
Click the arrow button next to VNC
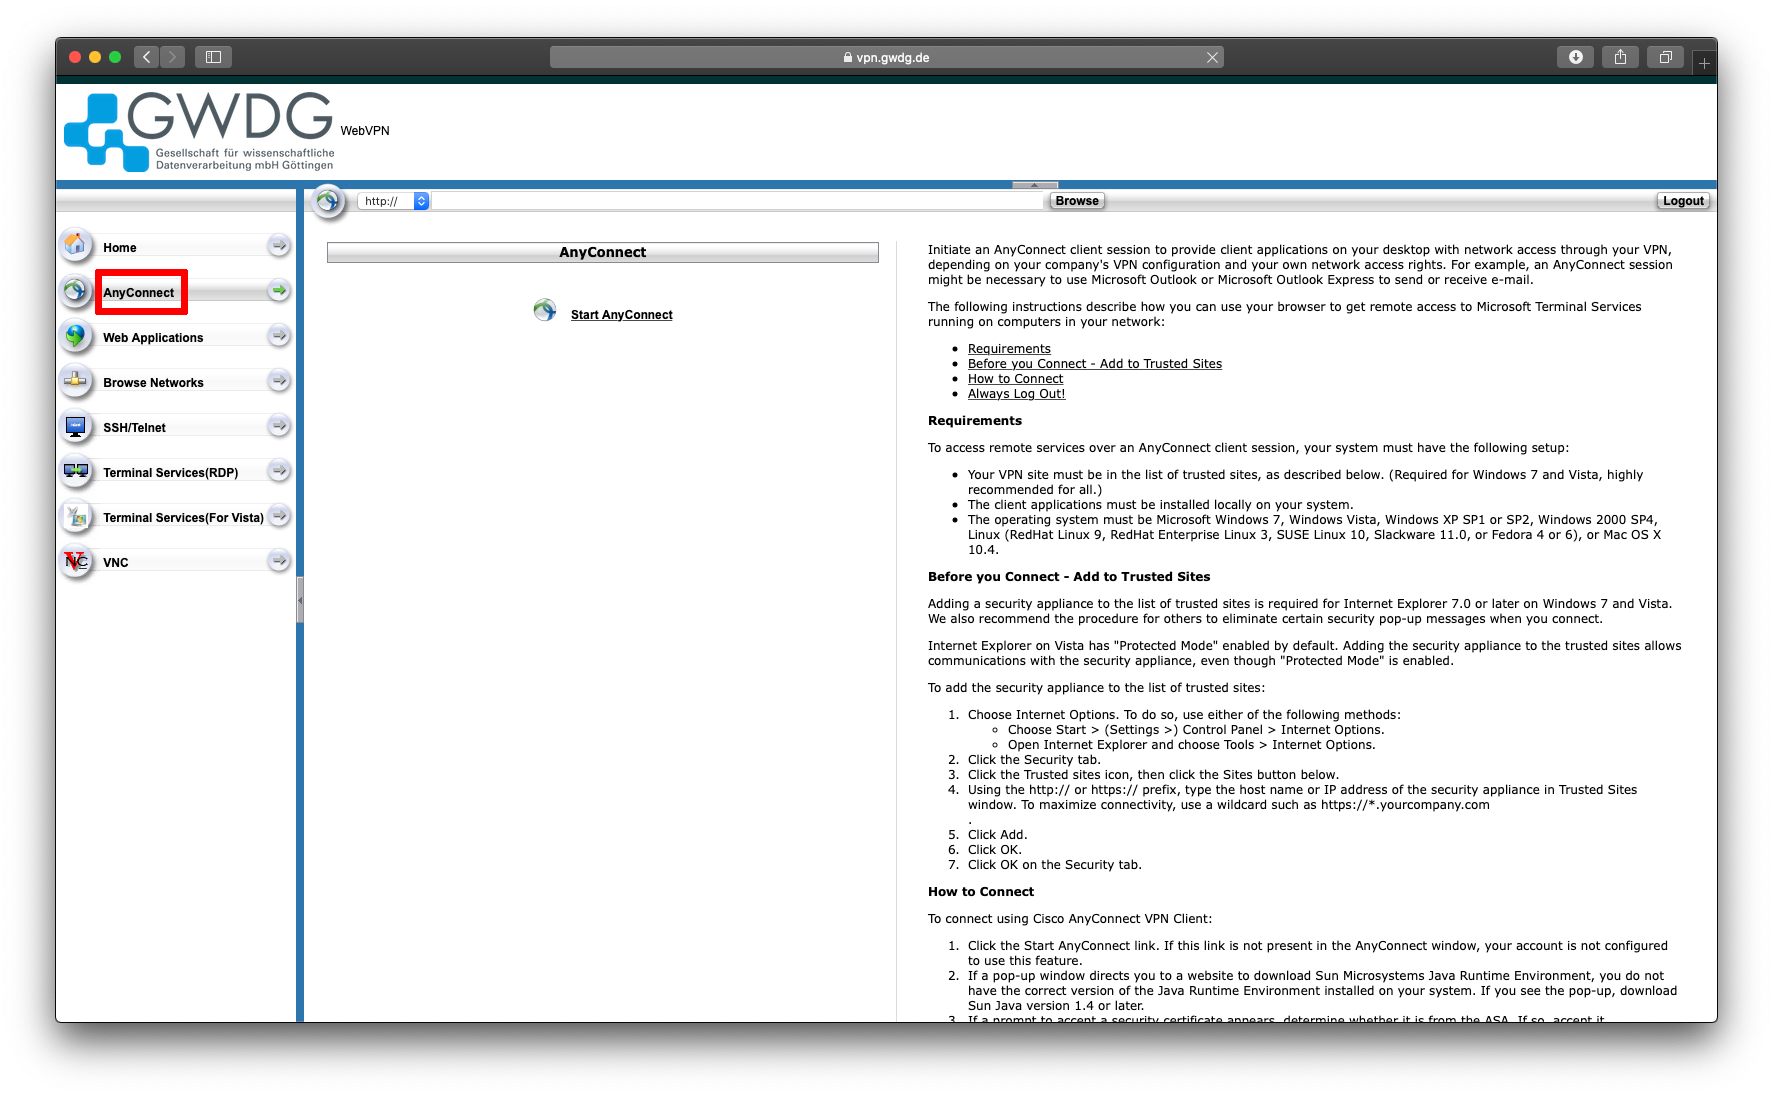(x=279, y=560)
